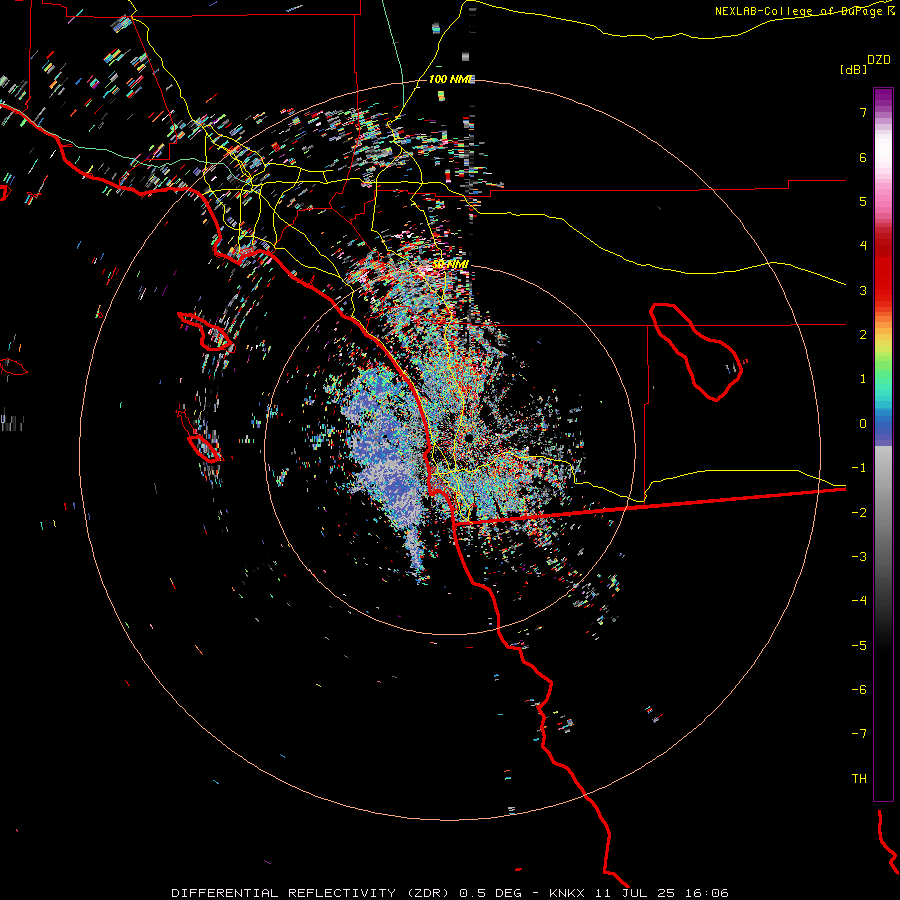Click the 5 value on the color scale
Viewport: 900px width, 900px height.
[863, 201]
